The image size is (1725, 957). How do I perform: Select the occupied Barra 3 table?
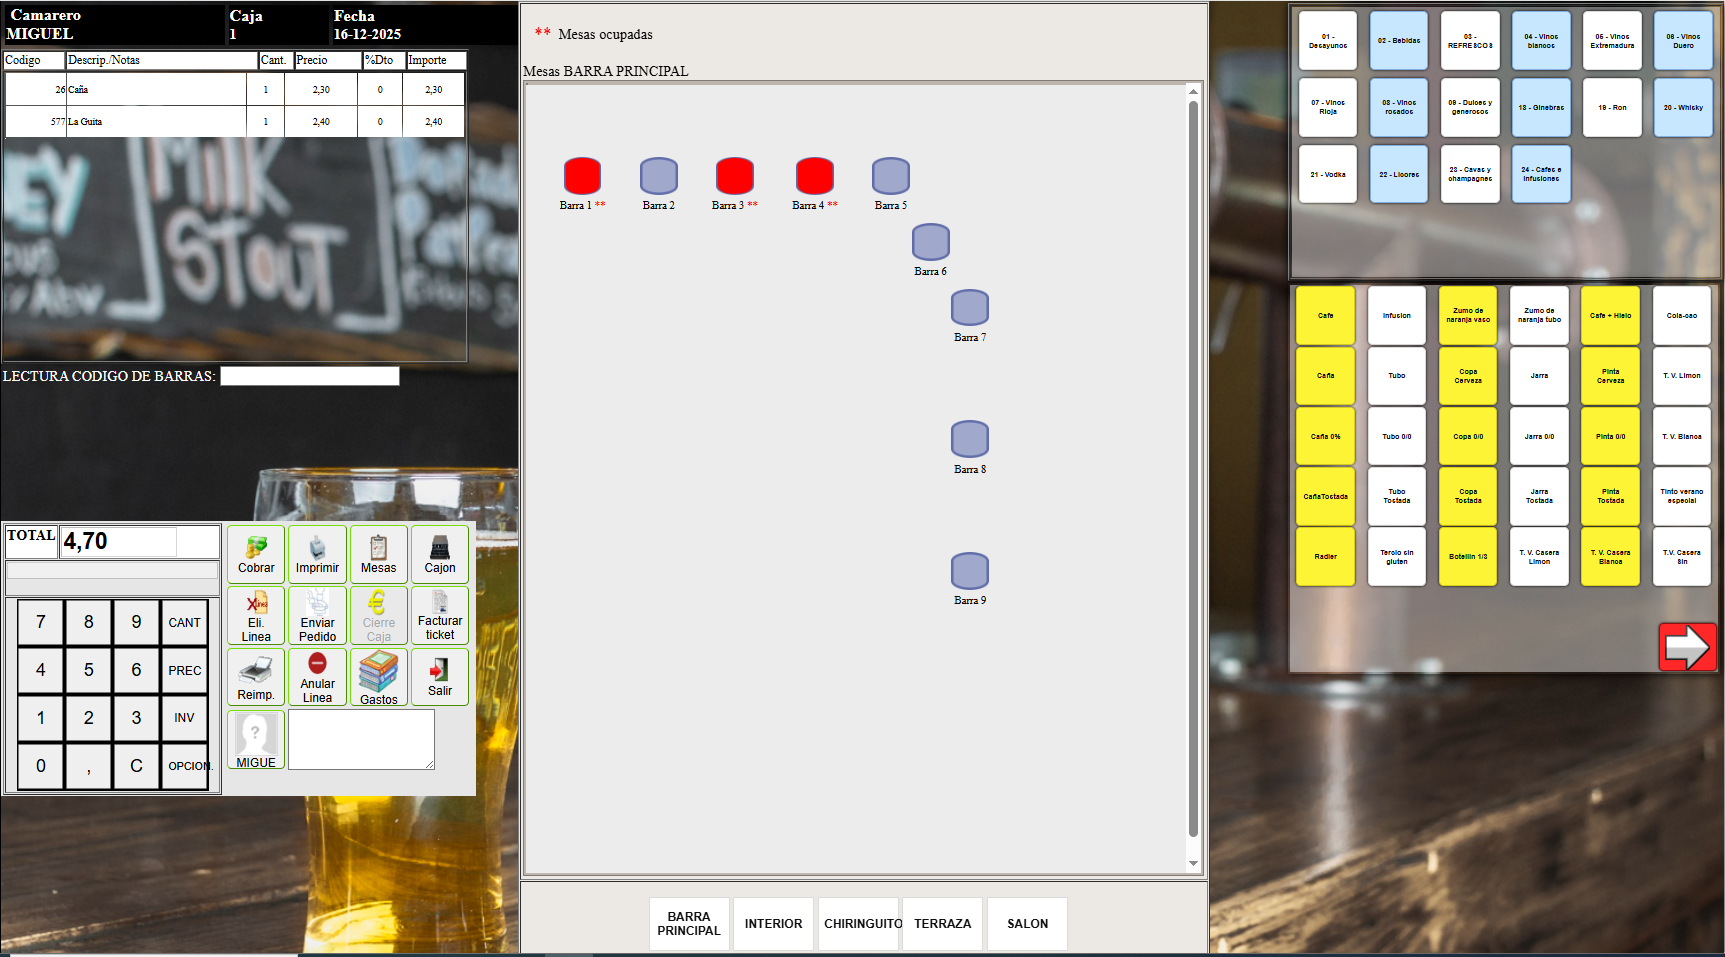coord(734,175)
